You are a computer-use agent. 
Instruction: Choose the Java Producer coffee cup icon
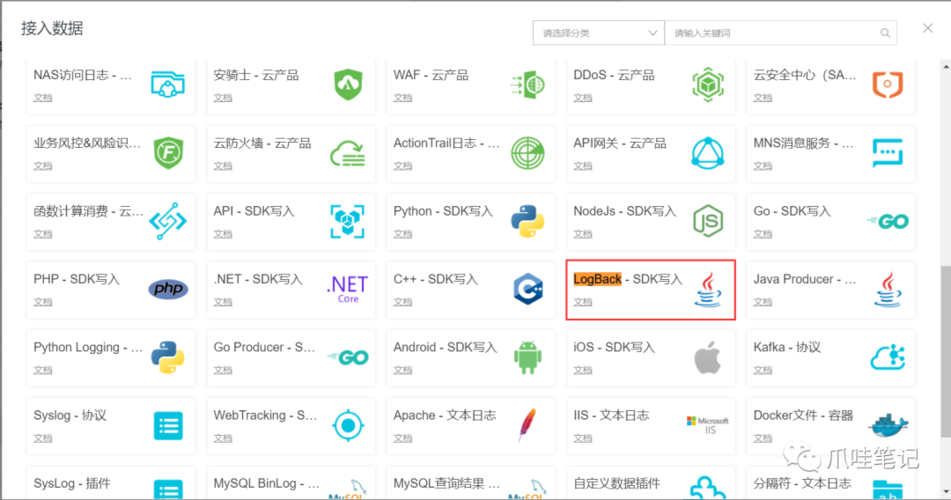(888, 289)
